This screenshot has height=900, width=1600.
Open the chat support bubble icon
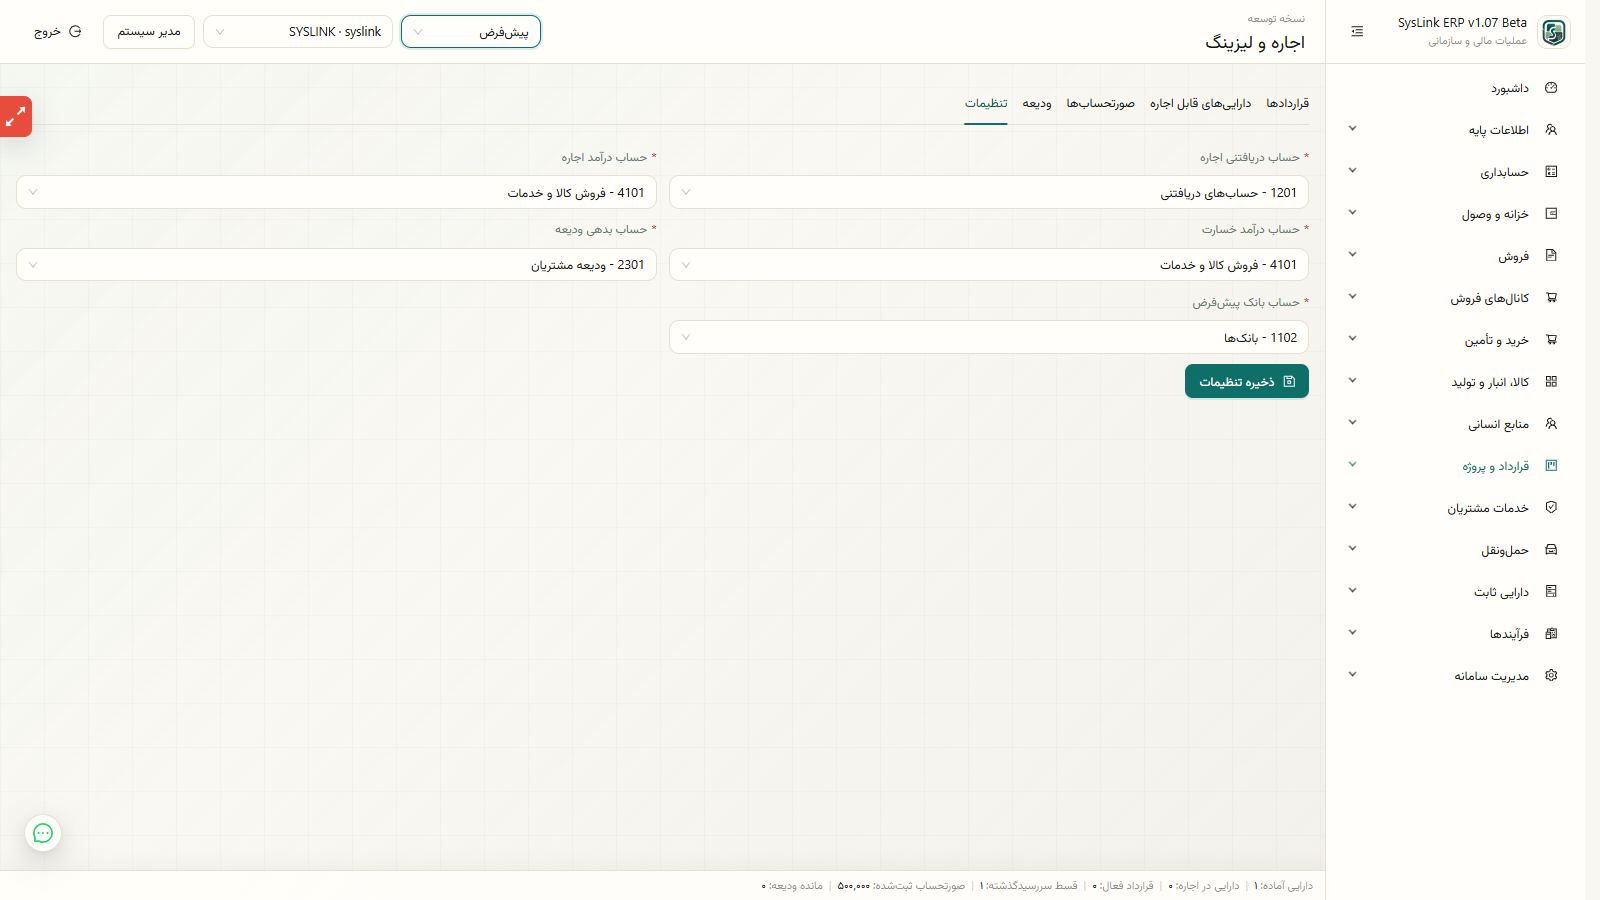tap(43, 833)
